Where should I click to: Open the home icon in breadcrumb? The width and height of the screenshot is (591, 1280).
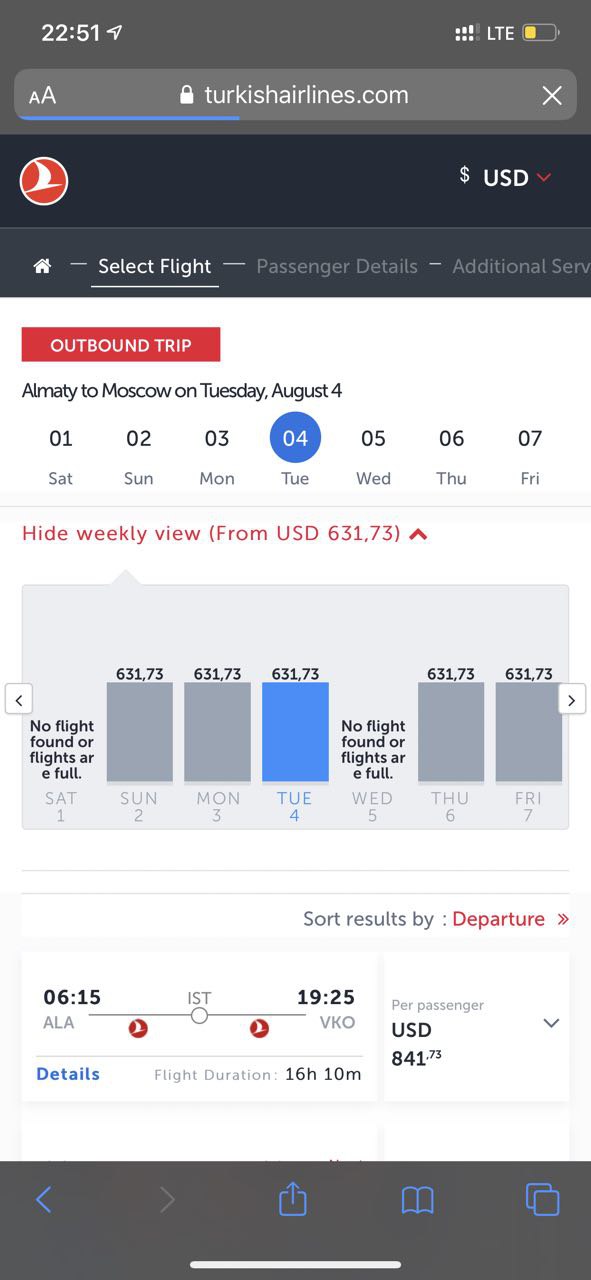point(42,266)
